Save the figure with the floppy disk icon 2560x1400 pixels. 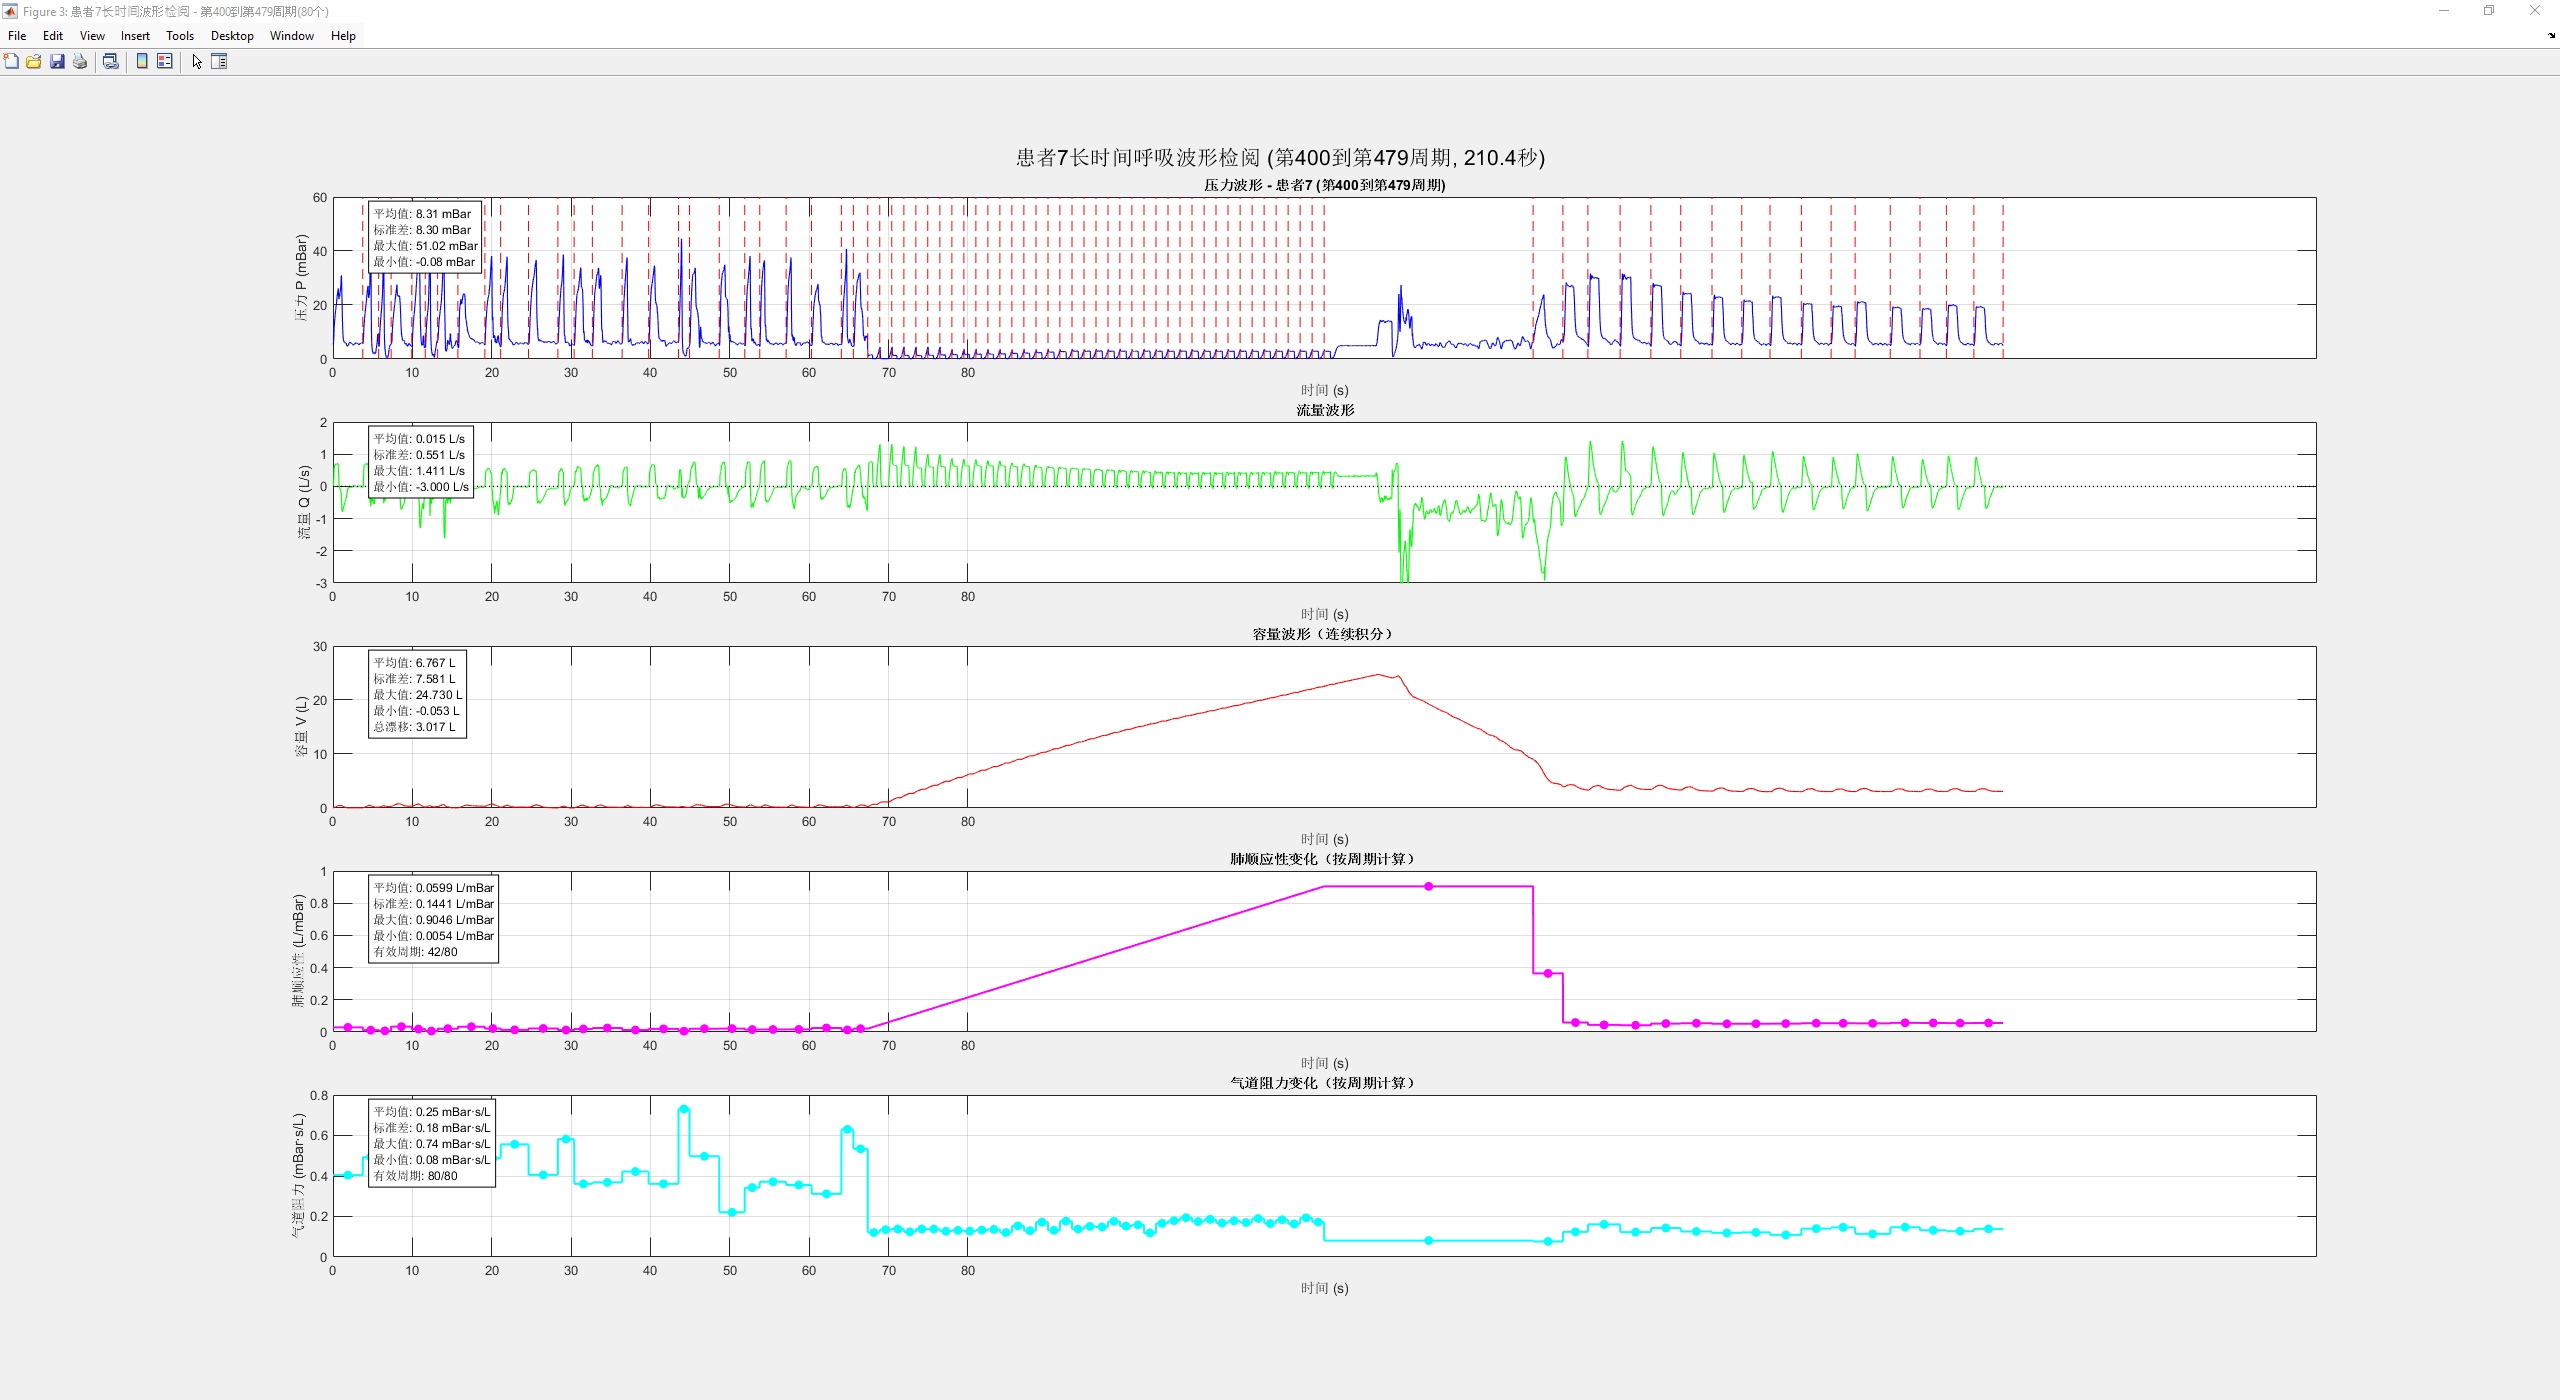pos(57,61)
